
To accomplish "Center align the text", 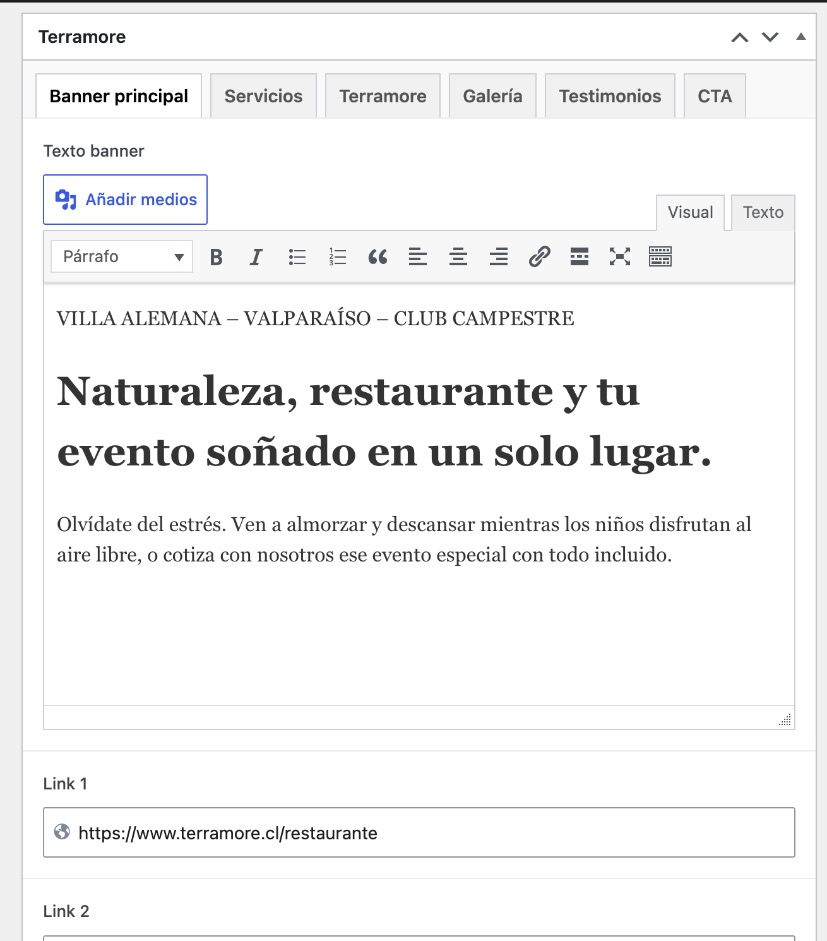I will click(x=458, y=257).
